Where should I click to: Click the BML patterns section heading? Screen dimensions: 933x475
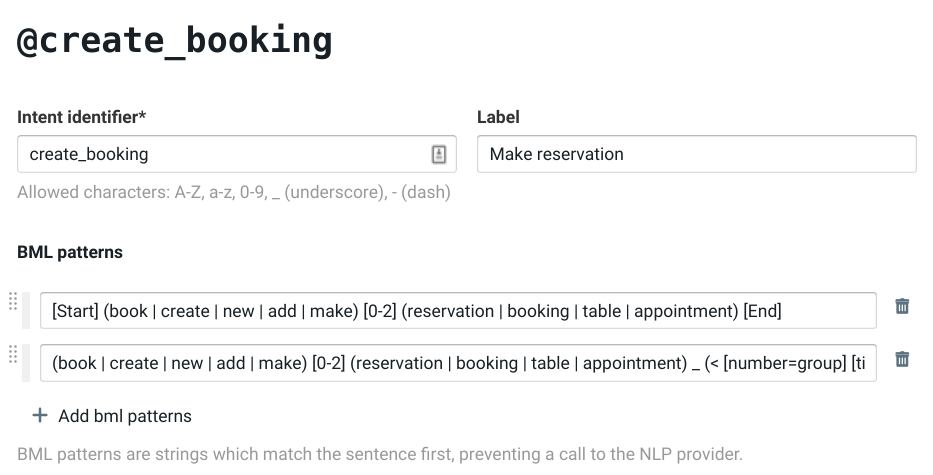(x=70, y=252)
